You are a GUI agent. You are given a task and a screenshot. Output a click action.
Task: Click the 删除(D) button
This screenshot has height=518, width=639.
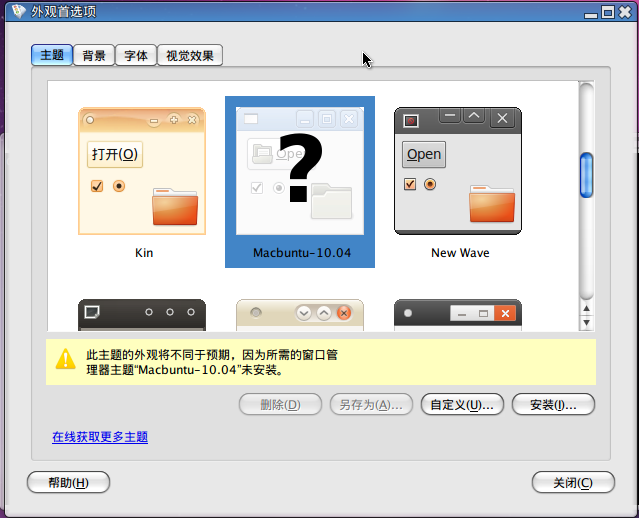click(x=280, y=404)
